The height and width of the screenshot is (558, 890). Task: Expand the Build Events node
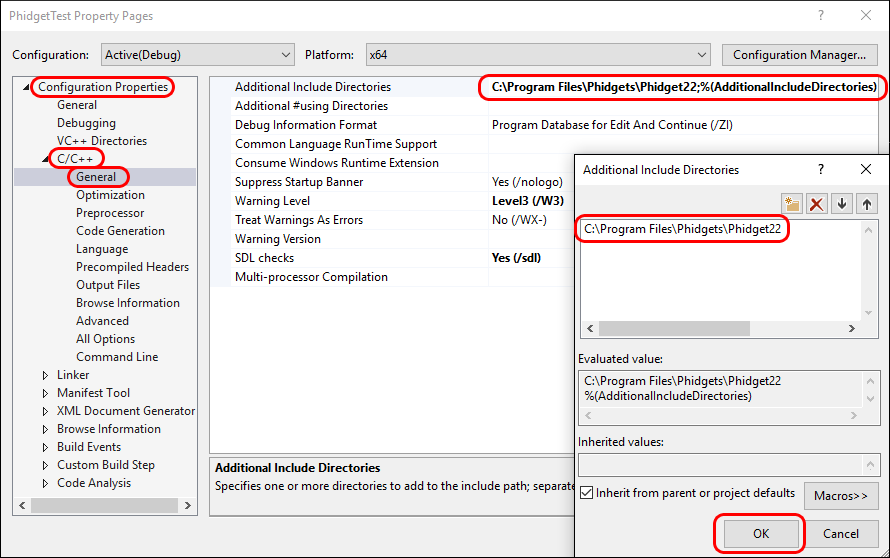45,447
